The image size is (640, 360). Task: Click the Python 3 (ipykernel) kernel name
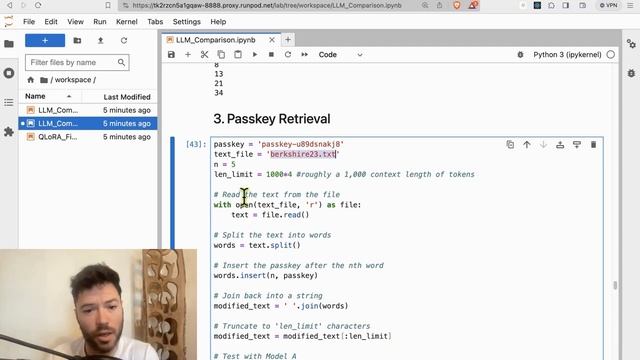[x=567, y=55]
